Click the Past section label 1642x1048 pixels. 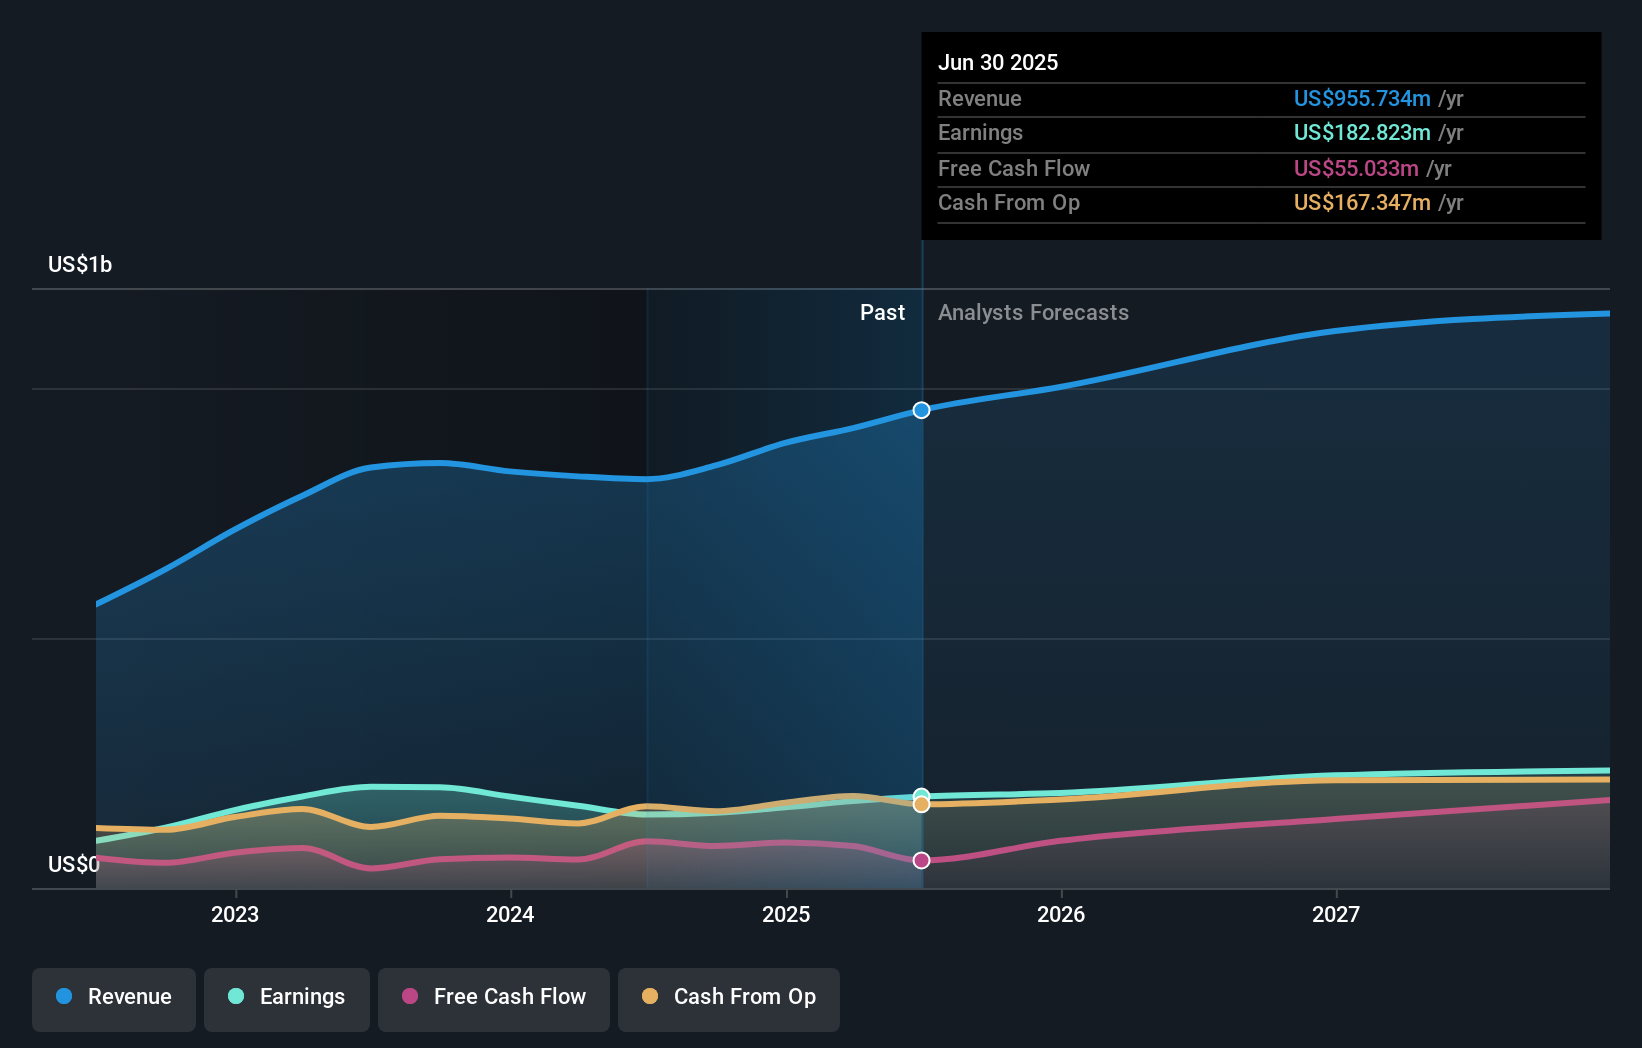pyautogui.click(x=882, y=312)
